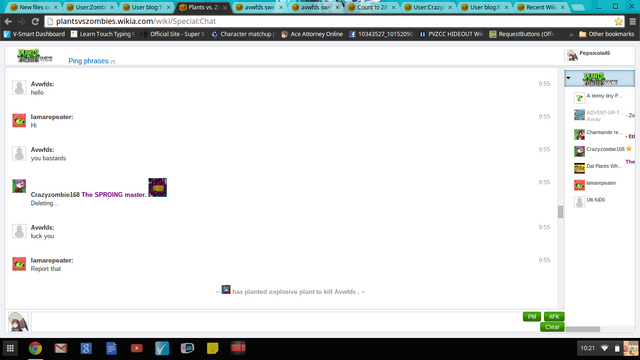This screenshot has height=360, width=640.
Task: Switch to the first 'avwfds swe' tab
Action: 259,7
